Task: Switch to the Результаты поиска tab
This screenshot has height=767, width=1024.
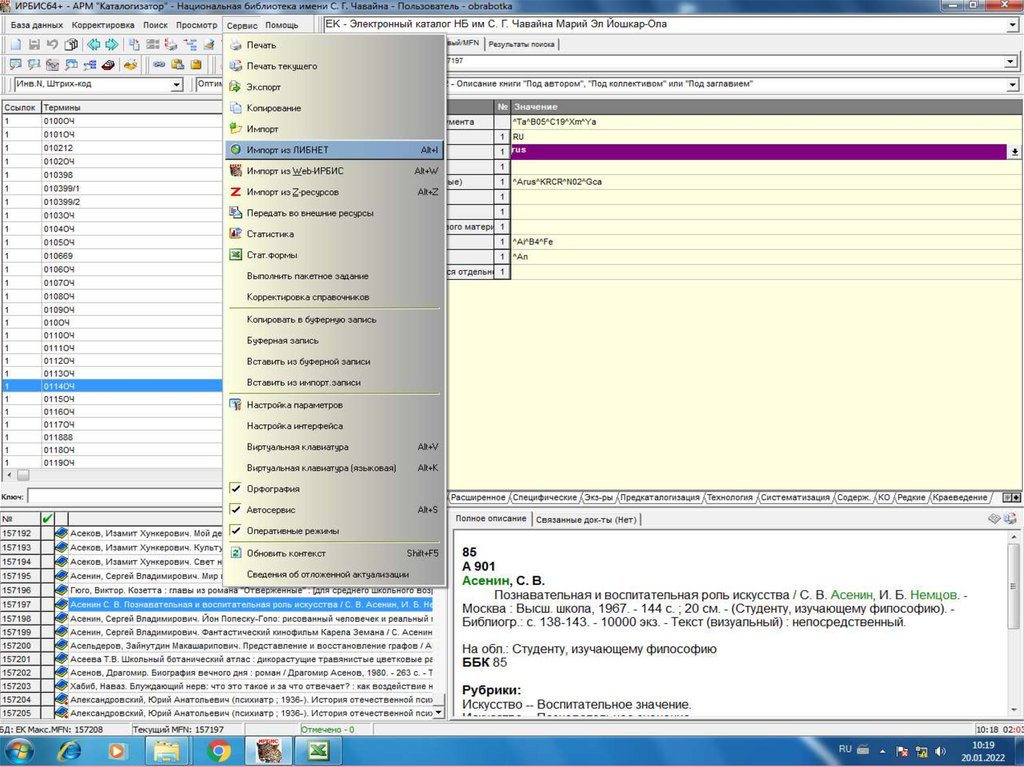Action: click(x=521, y=44)
